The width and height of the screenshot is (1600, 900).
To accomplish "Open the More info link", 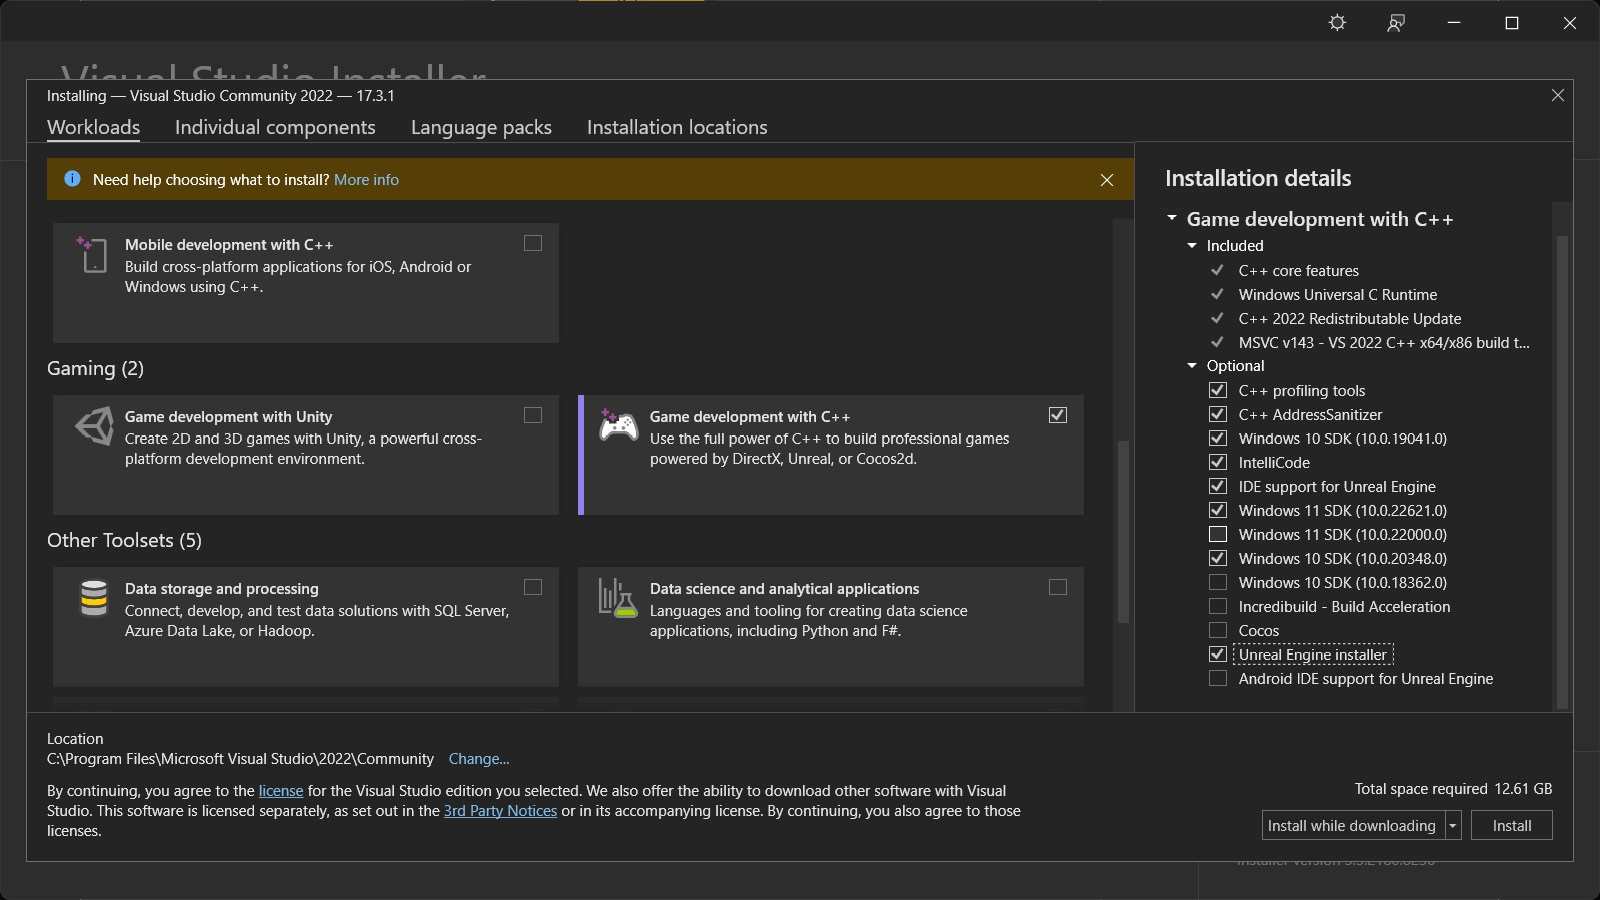I will [366, 180].
